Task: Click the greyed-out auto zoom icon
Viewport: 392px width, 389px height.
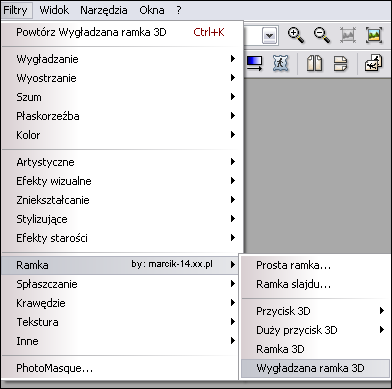Action: click(348, 35)
